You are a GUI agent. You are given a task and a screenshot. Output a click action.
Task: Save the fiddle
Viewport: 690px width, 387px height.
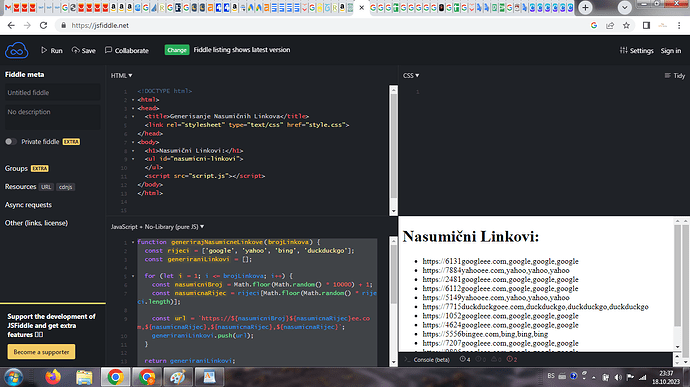(x=84, y=50)
